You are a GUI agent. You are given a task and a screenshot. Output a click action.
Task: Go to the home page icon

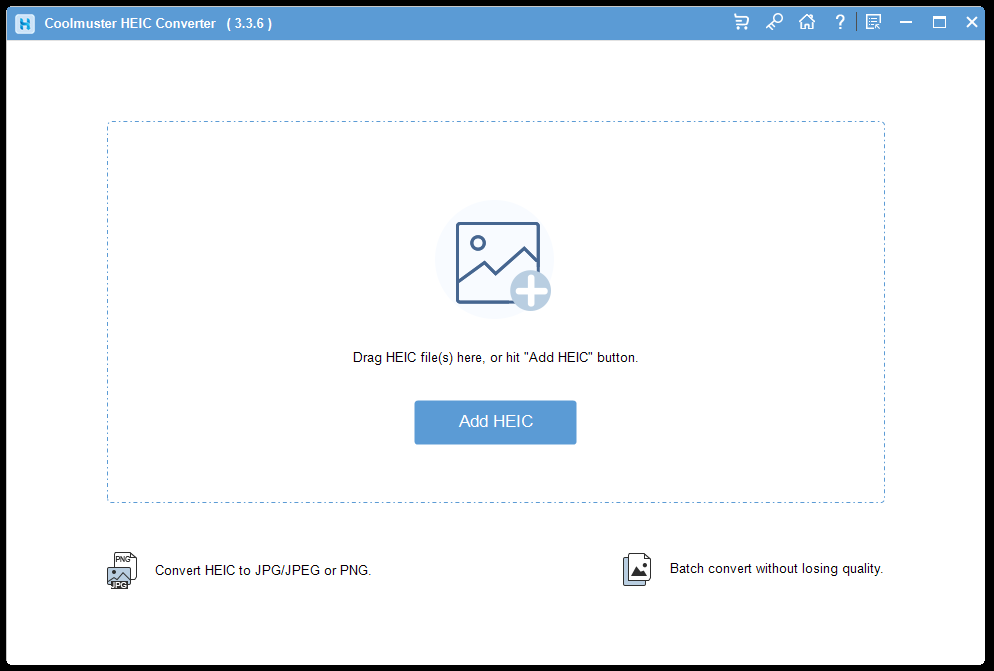(x=807, y=22)
